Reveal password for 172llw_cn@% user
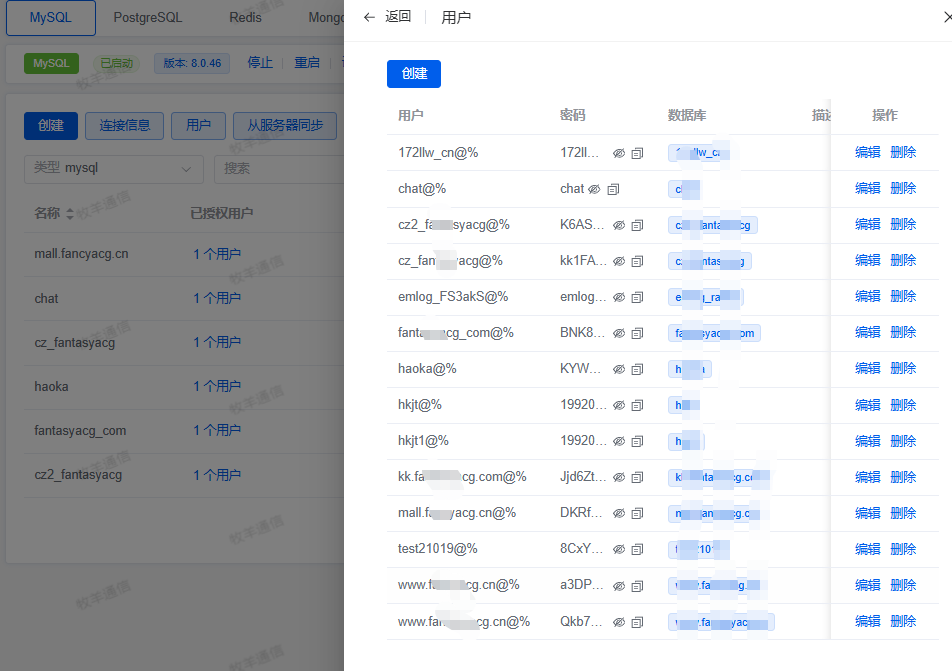 pyautogui.click(x=619, y=154)
